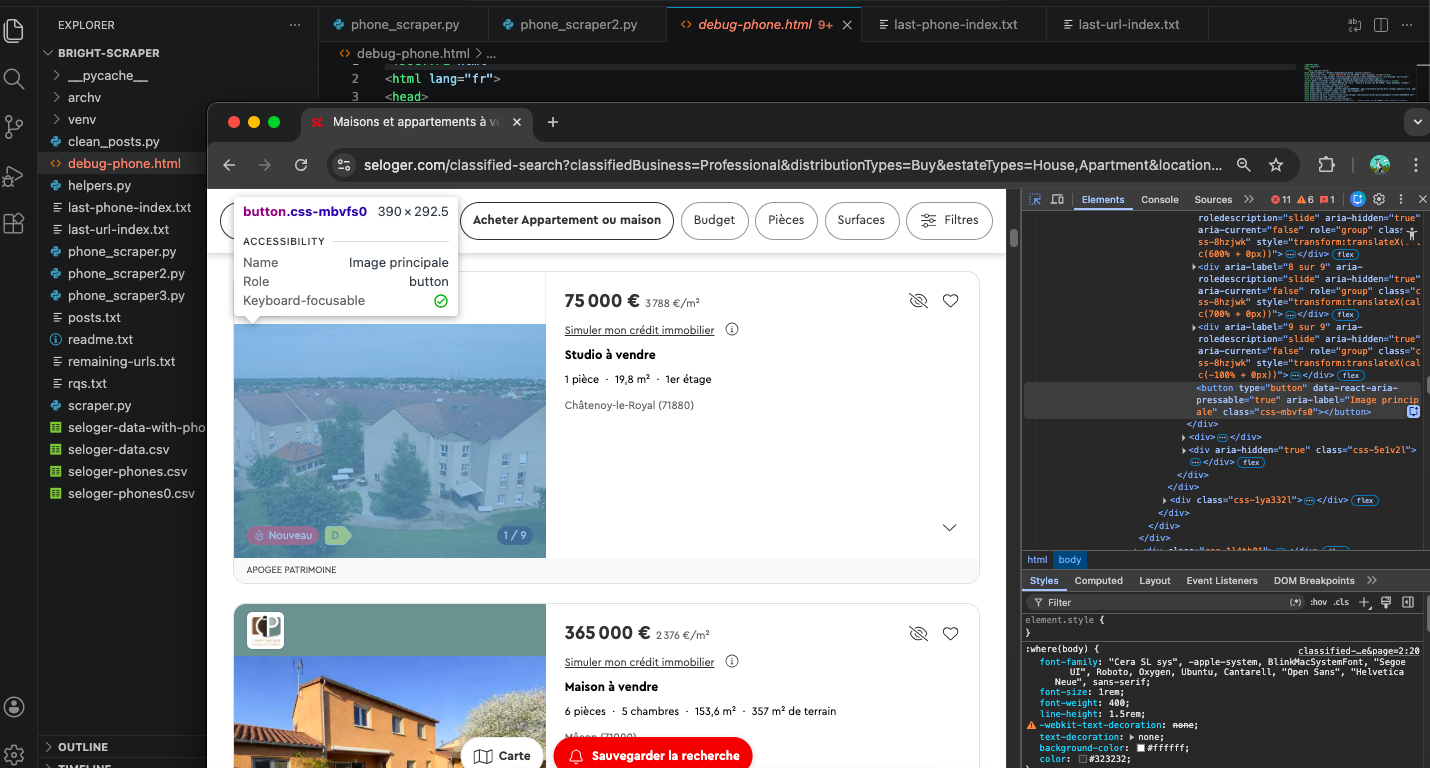Open DevTools settings gear
1430x768 pixels.
click(1379, 200)
